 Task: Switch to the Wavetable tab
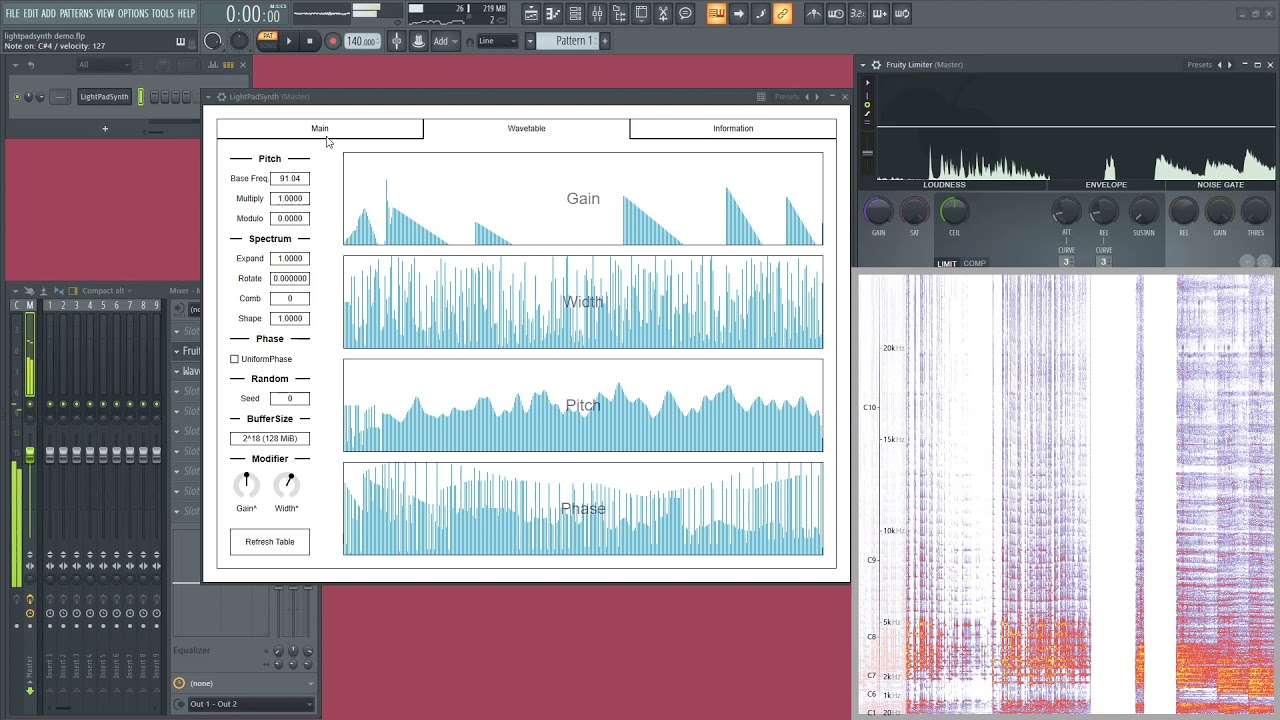click(x=526, y=128)
